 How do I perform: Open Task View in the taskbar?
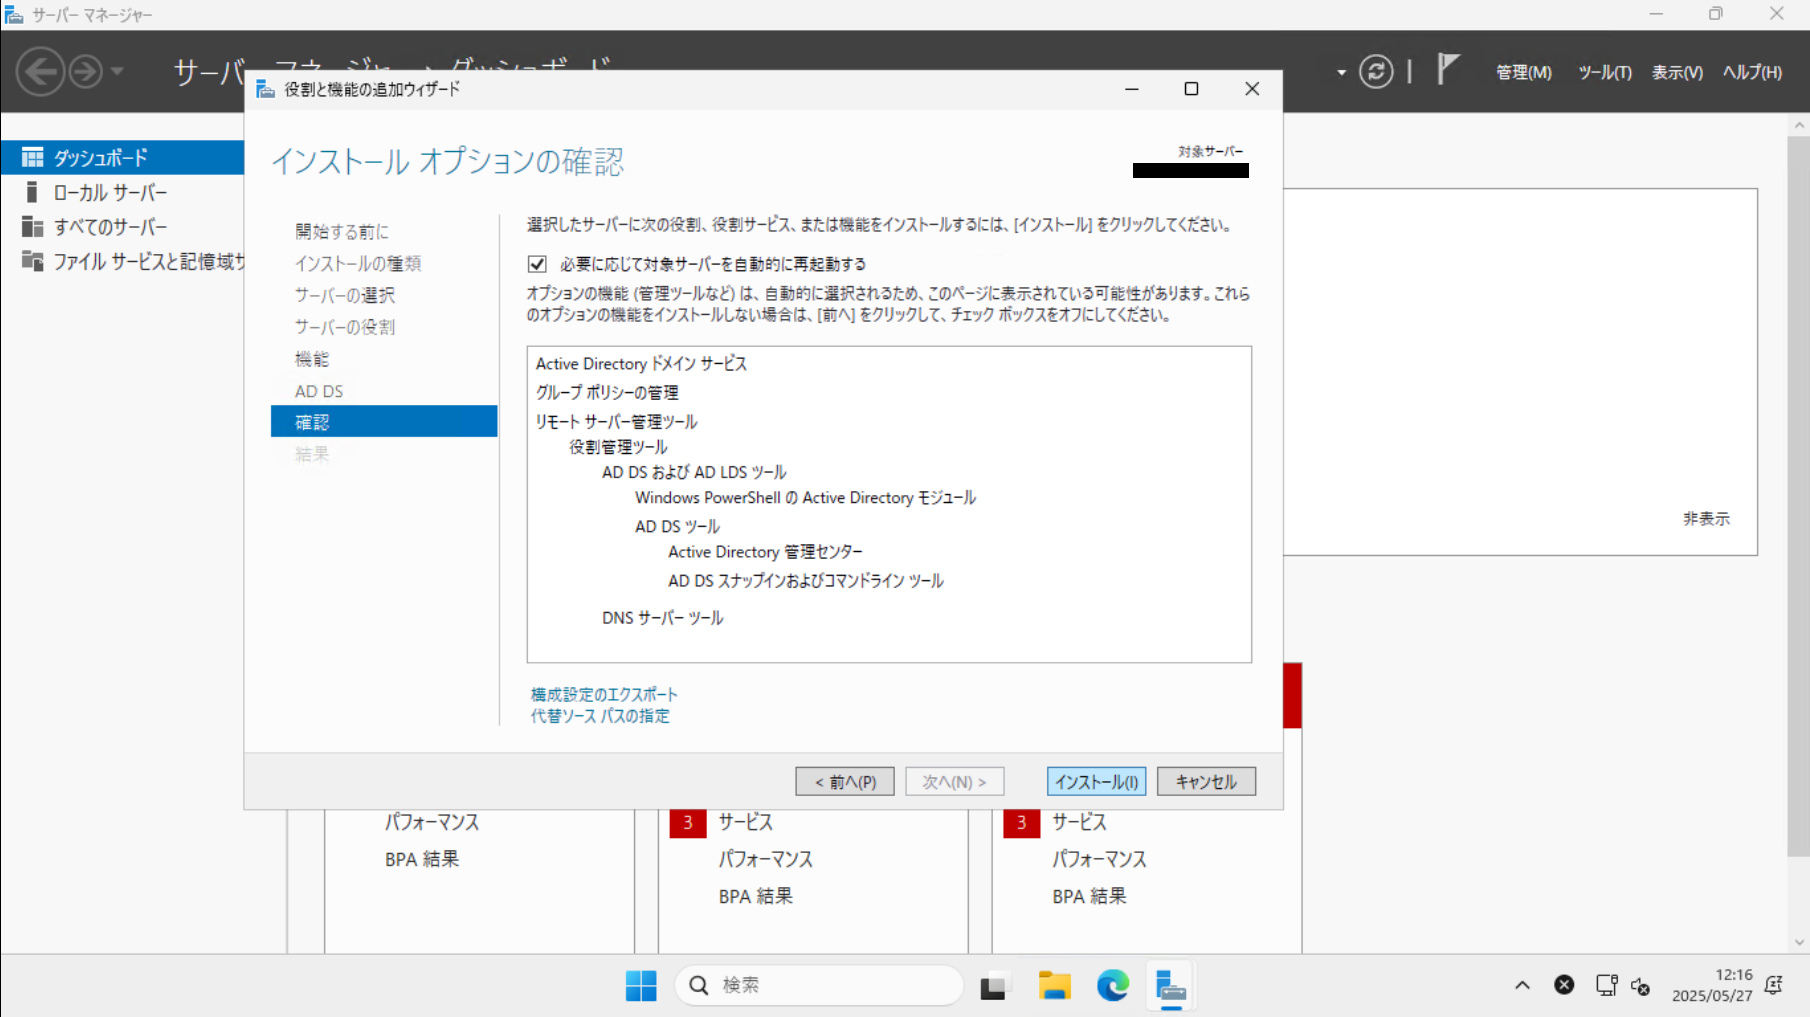point(993,986)
